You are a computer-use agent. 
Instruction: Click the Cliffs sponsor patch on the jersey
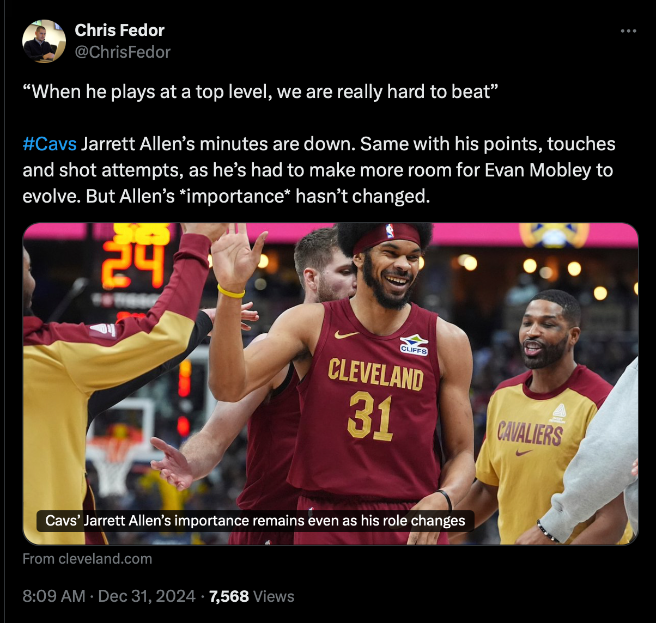pos(413,345)
